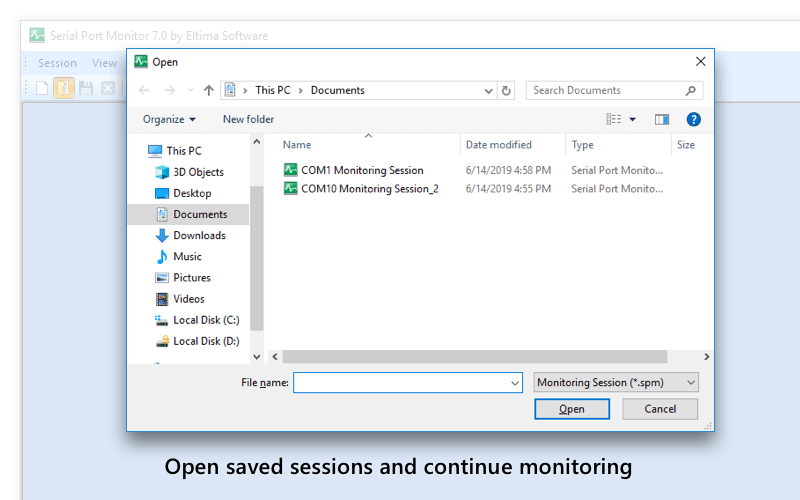Select Downloads in the navigation pane
Viewport: 800px width, 500px height.
coord(190,236)
